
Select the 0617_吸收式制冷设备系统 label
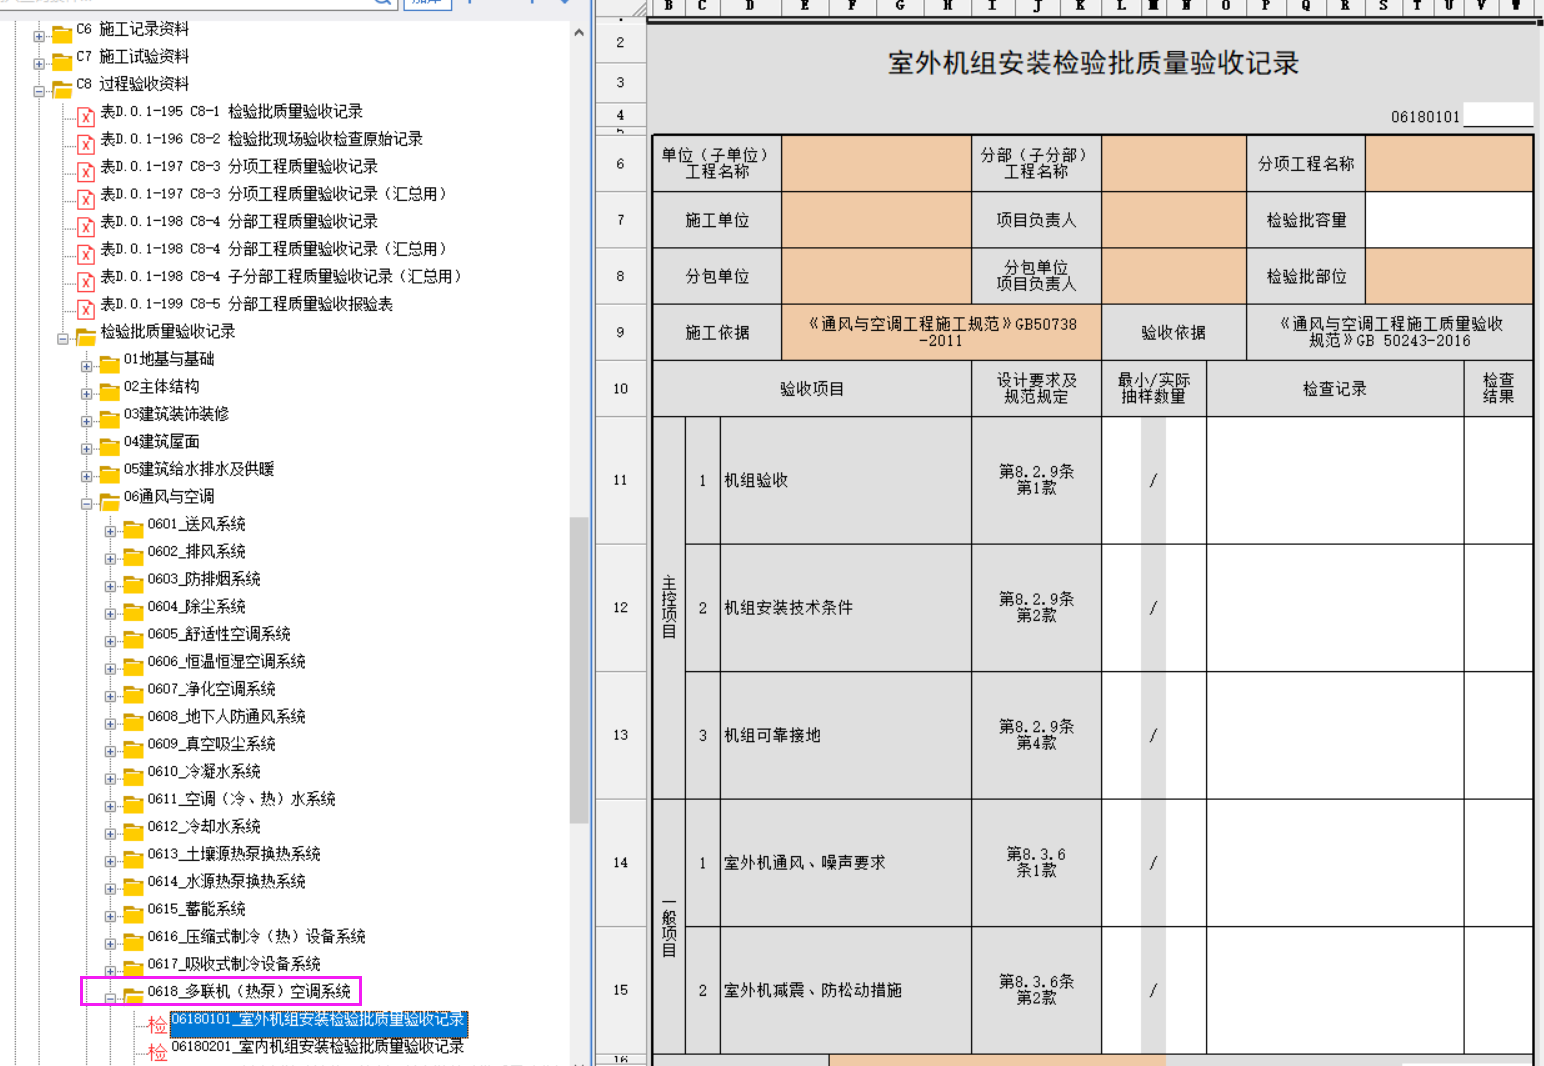click(x=234, y=963)
